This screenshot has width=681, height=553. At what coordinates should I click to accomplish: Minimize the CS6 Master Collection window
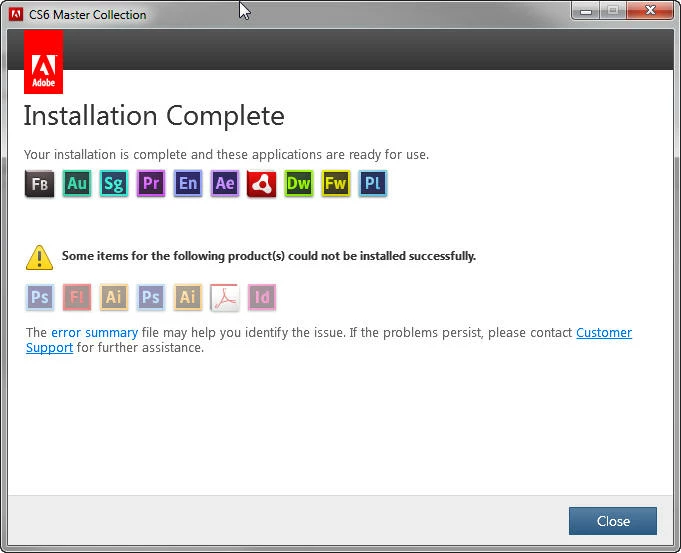click(585, 11)
